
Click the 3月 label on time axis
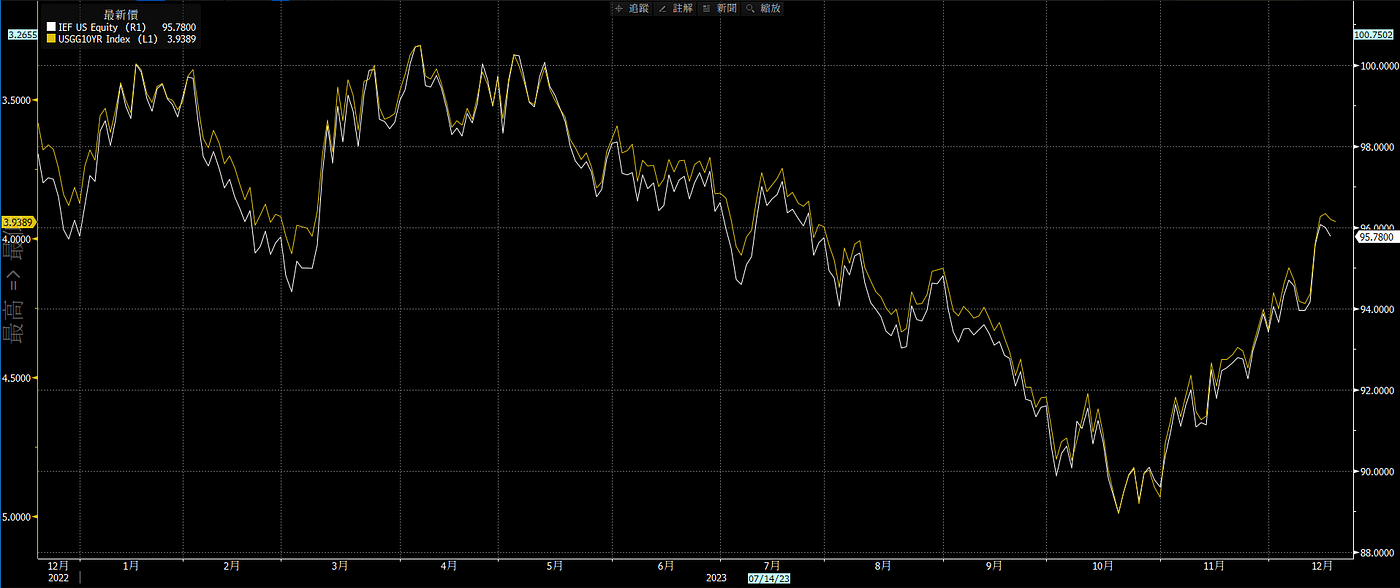tap(340, 565)
